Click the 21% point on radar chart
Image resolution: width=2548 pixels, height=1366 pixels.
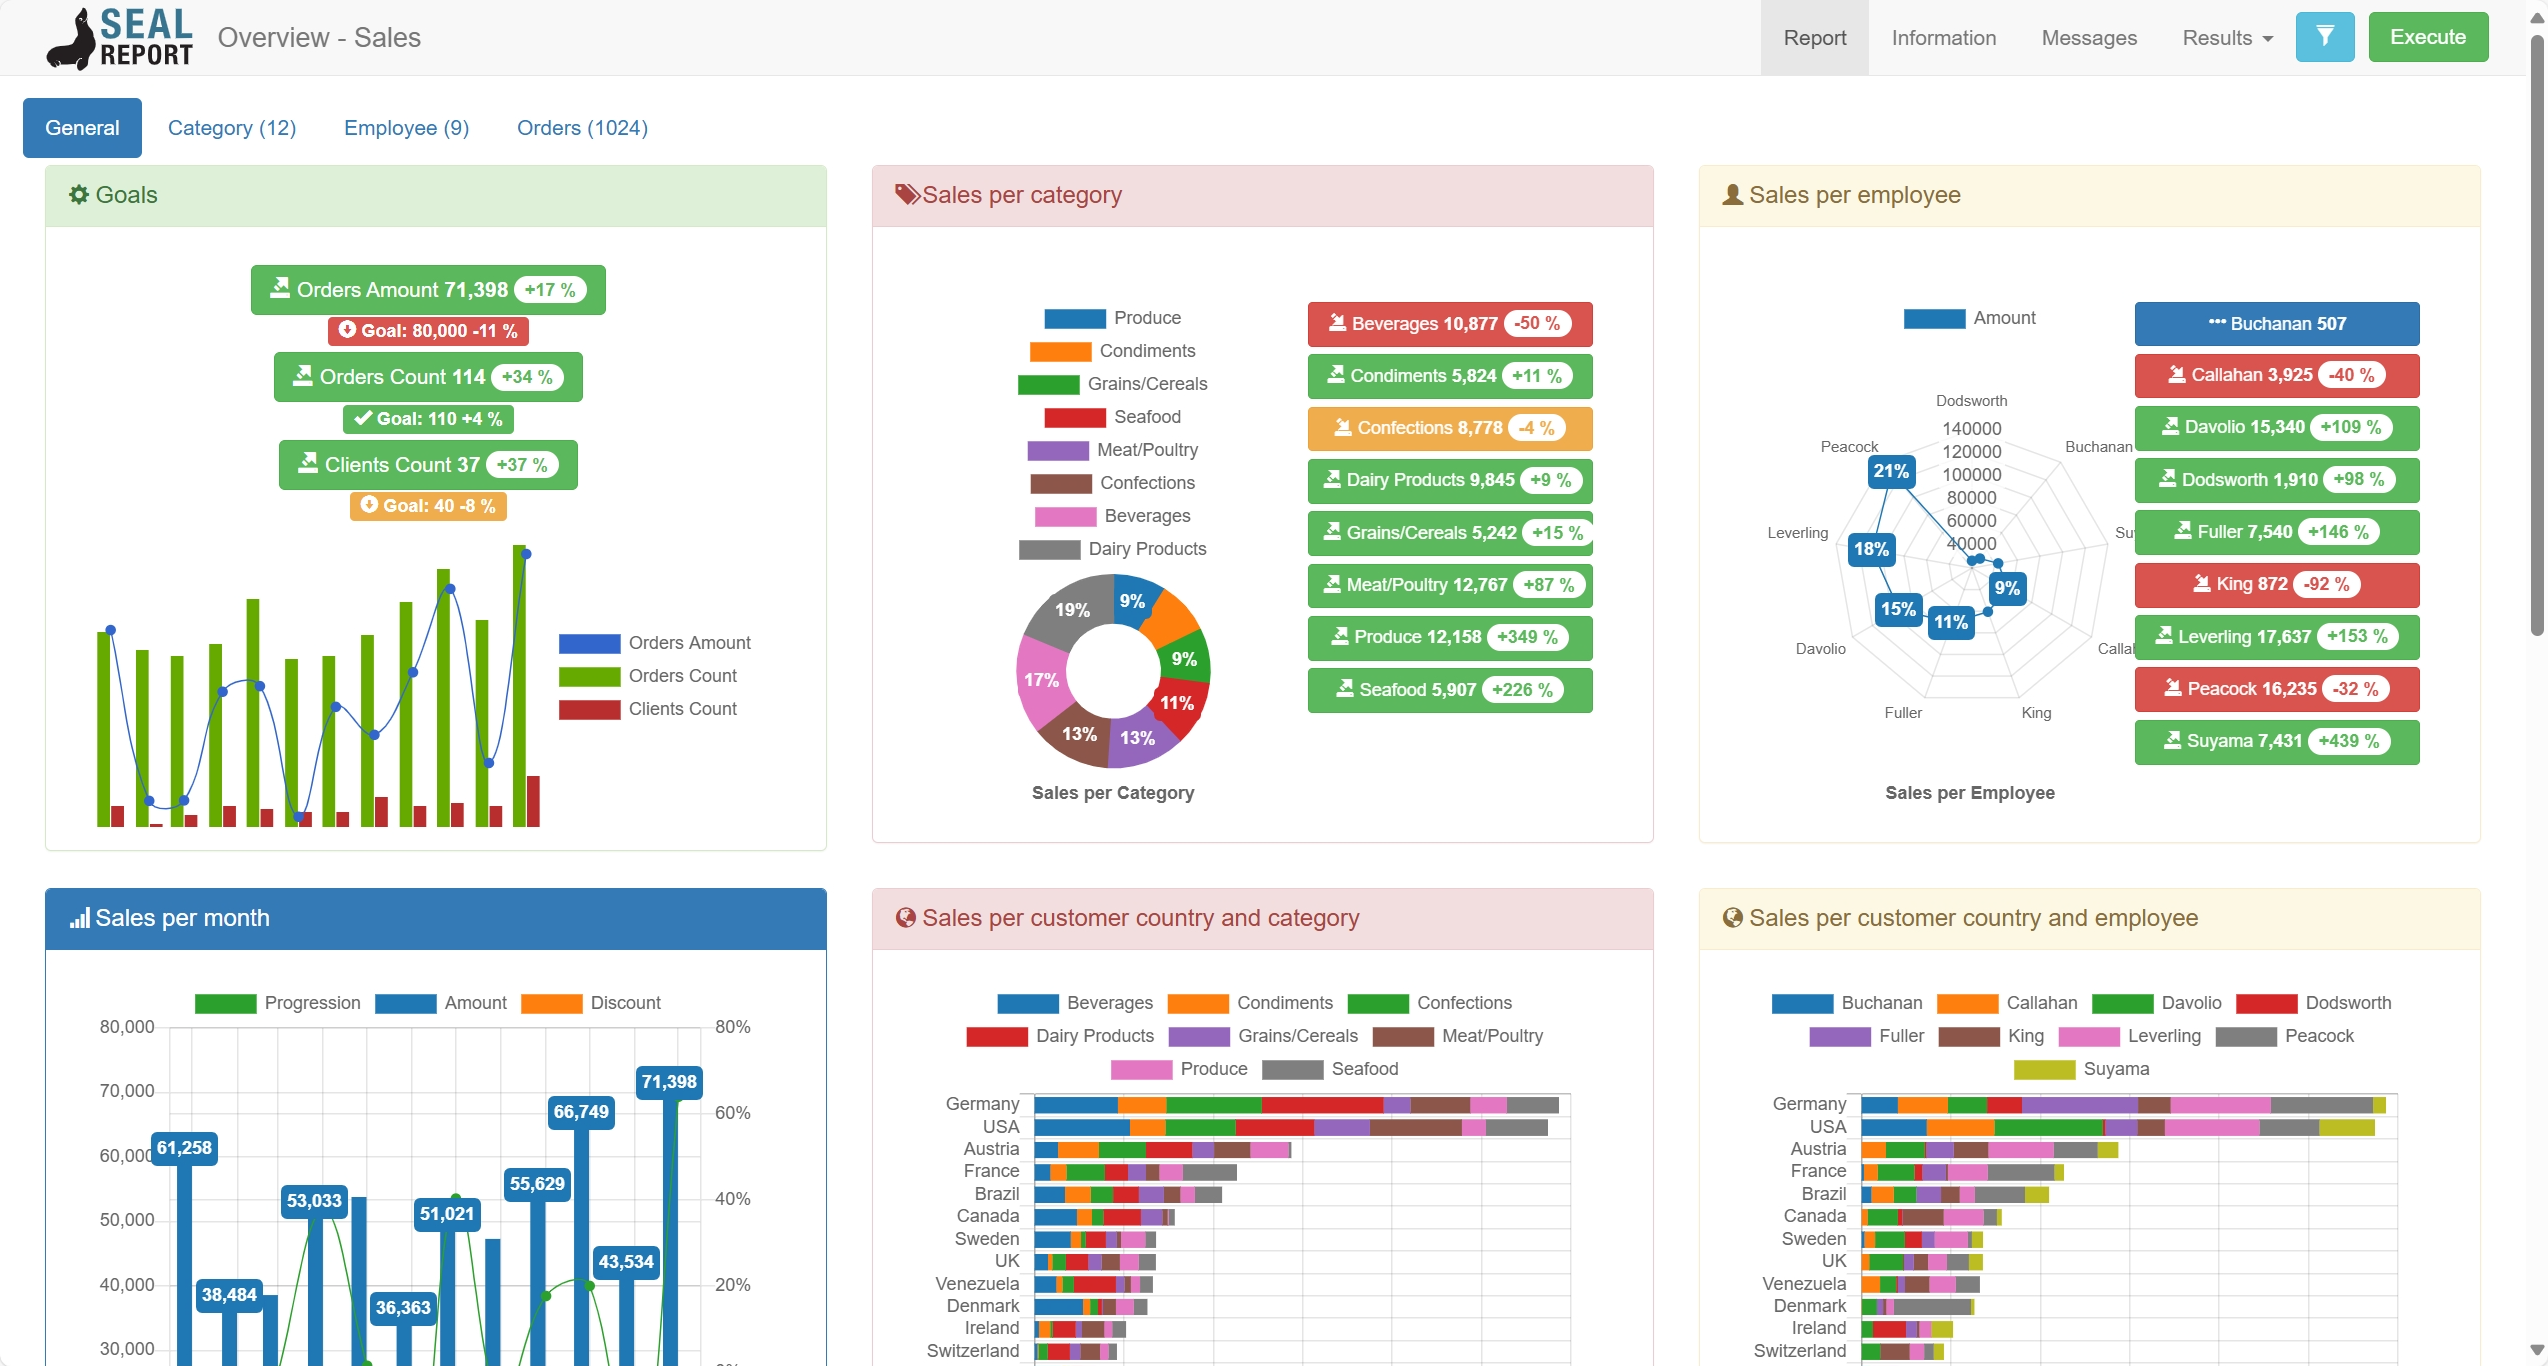[x=1890, y=471]
